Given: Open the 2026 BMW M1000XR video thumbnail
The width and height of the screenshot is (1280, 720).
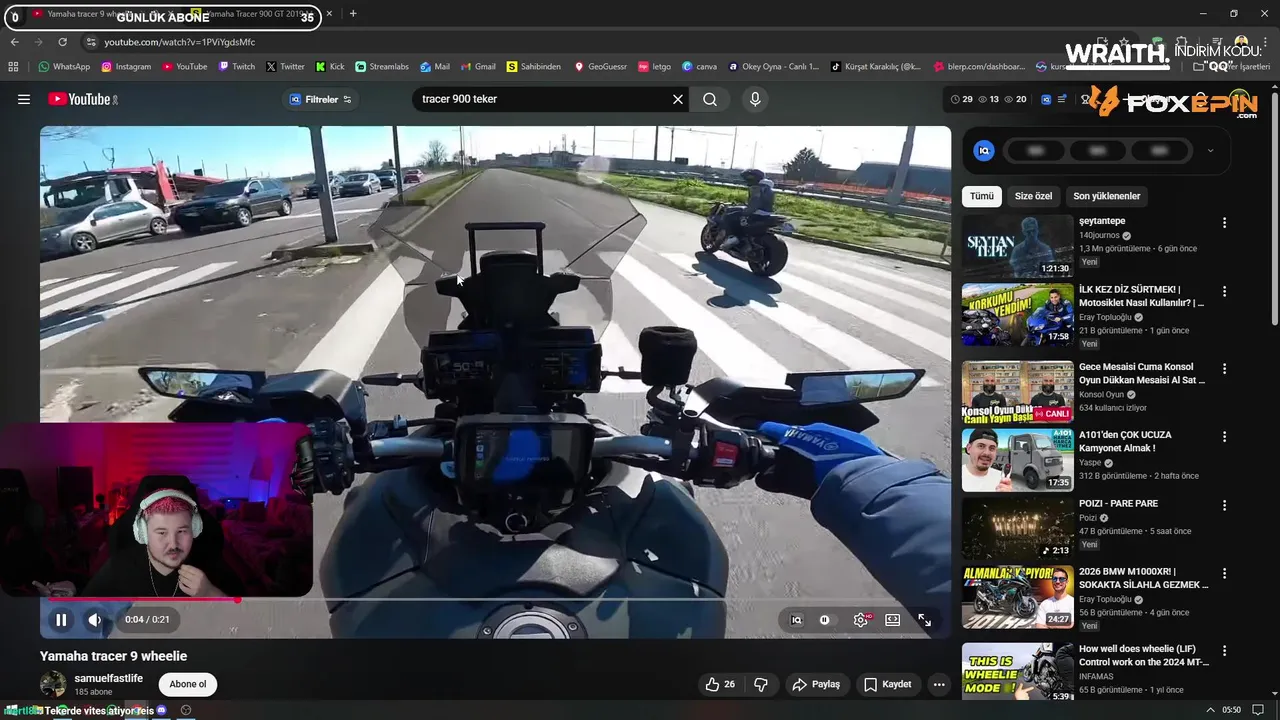Looking at the screenshot, I should (1017, 597).
